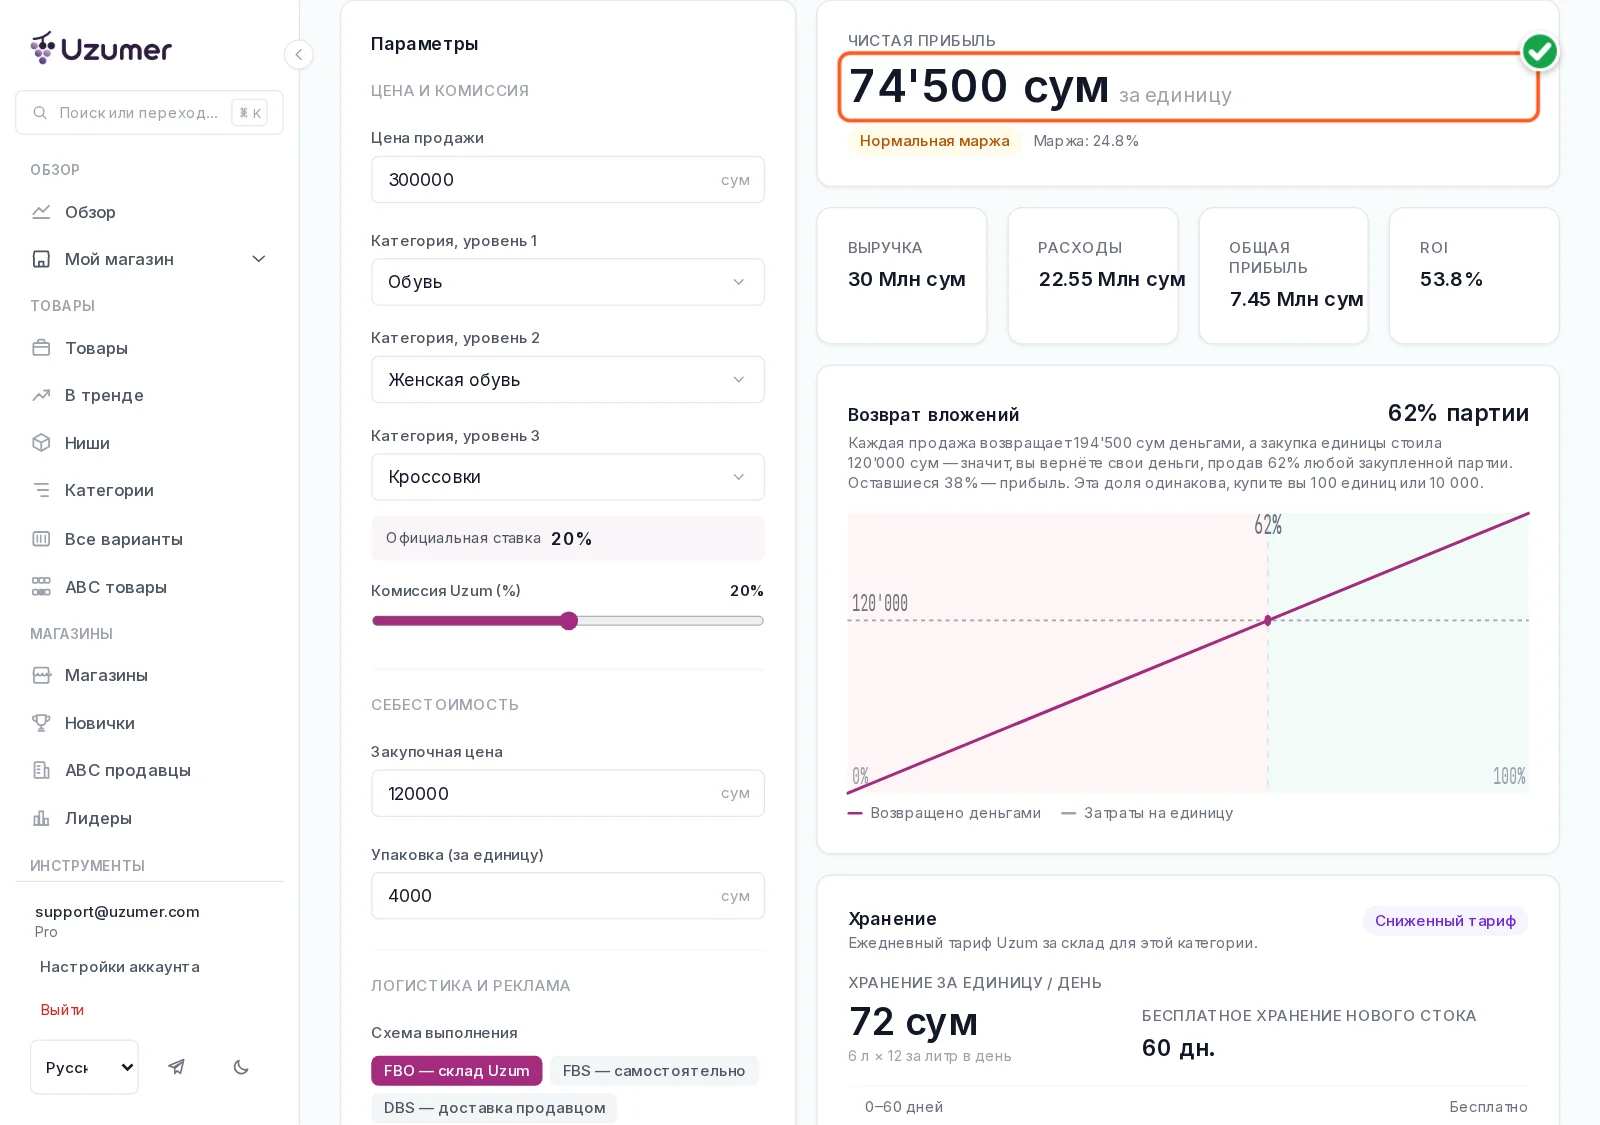Open Категория уровень 2 dropdown Женская обувь

[567, 380]
